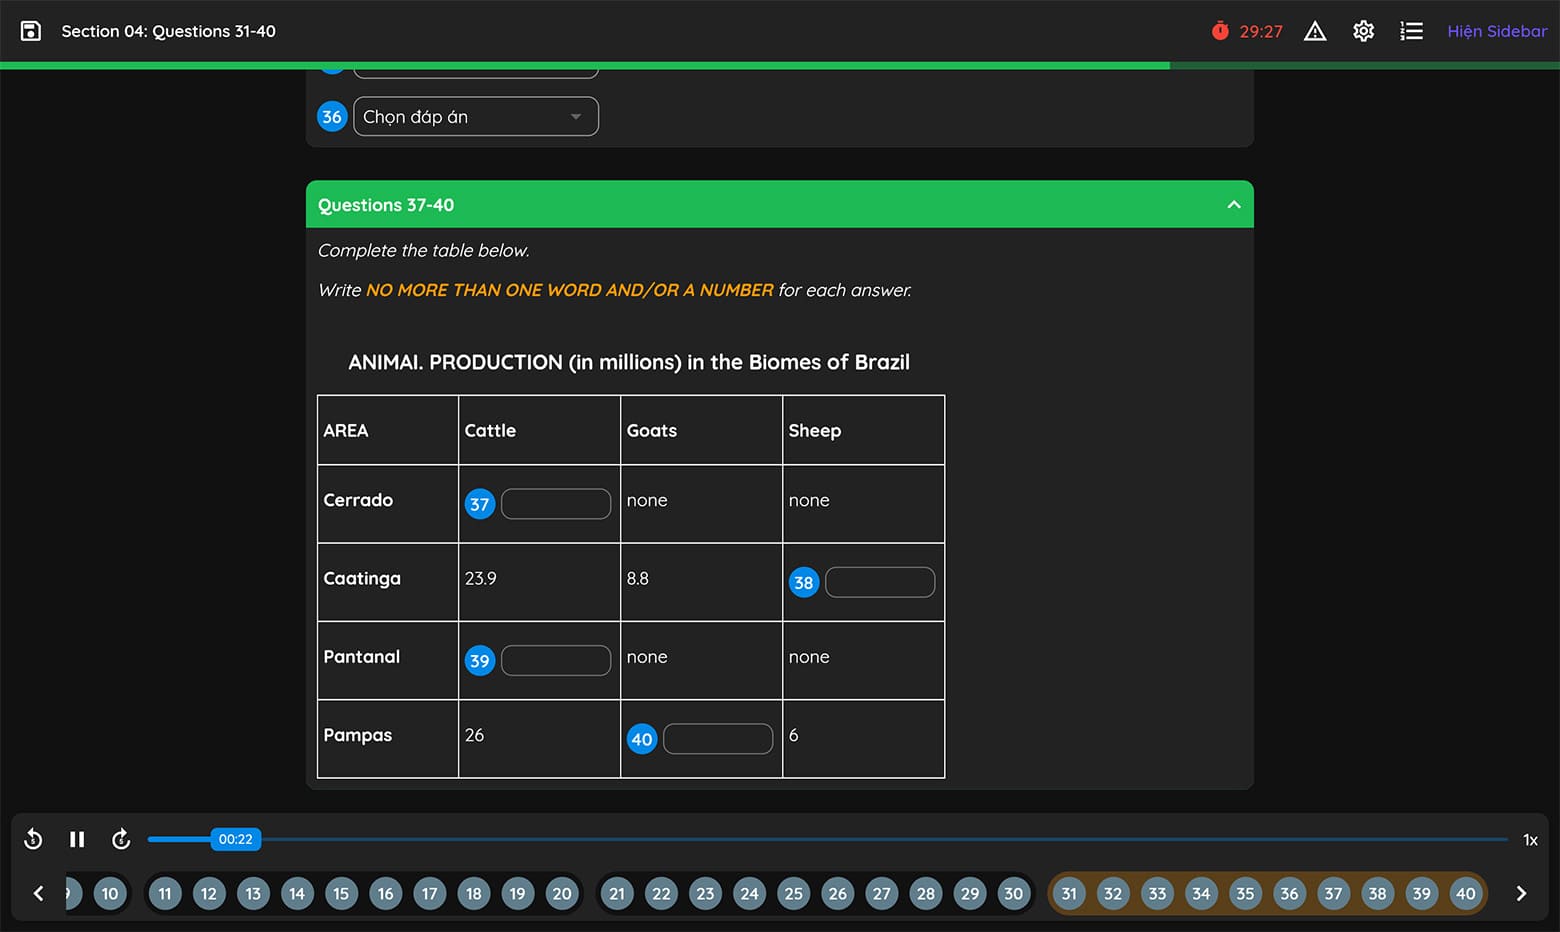Click the warning triangle report icon
The width and height of the screenshot is (1560, 932).
(1315, 31)
